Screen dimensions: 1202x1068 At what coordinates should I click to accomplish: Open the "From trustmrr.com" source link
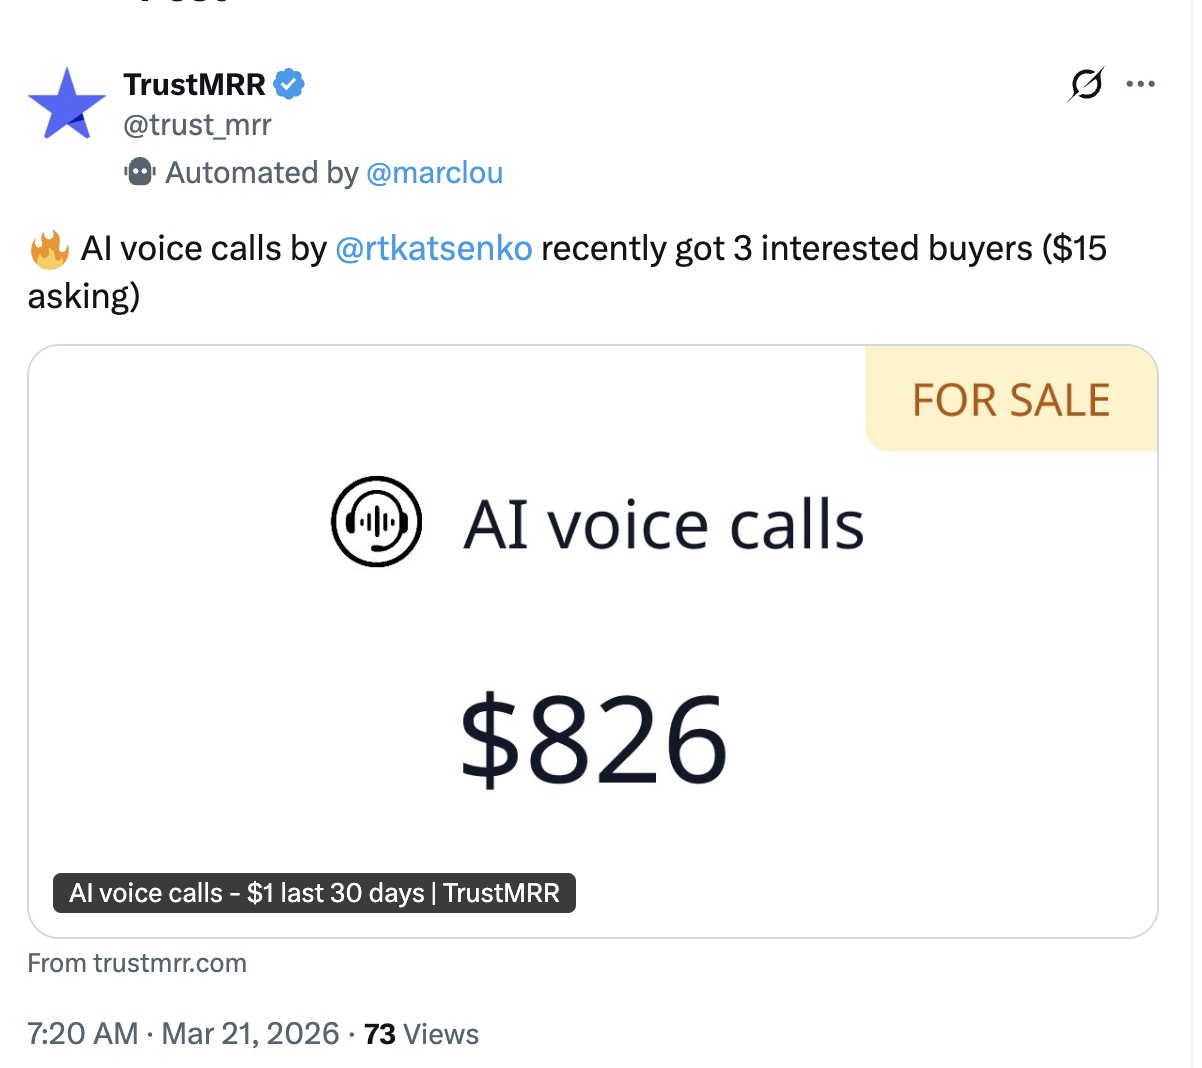click(137, 963)
